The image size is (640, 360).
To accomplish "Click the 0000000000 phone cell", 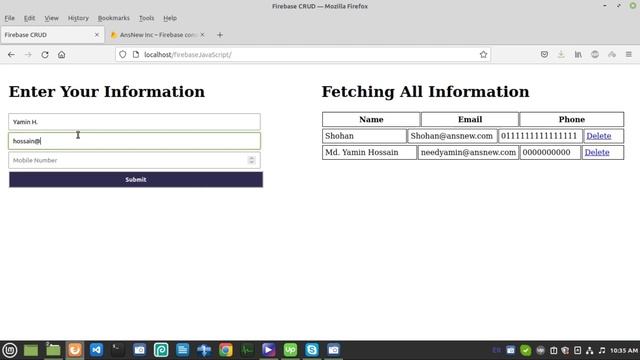I will (x=550, y=152).
